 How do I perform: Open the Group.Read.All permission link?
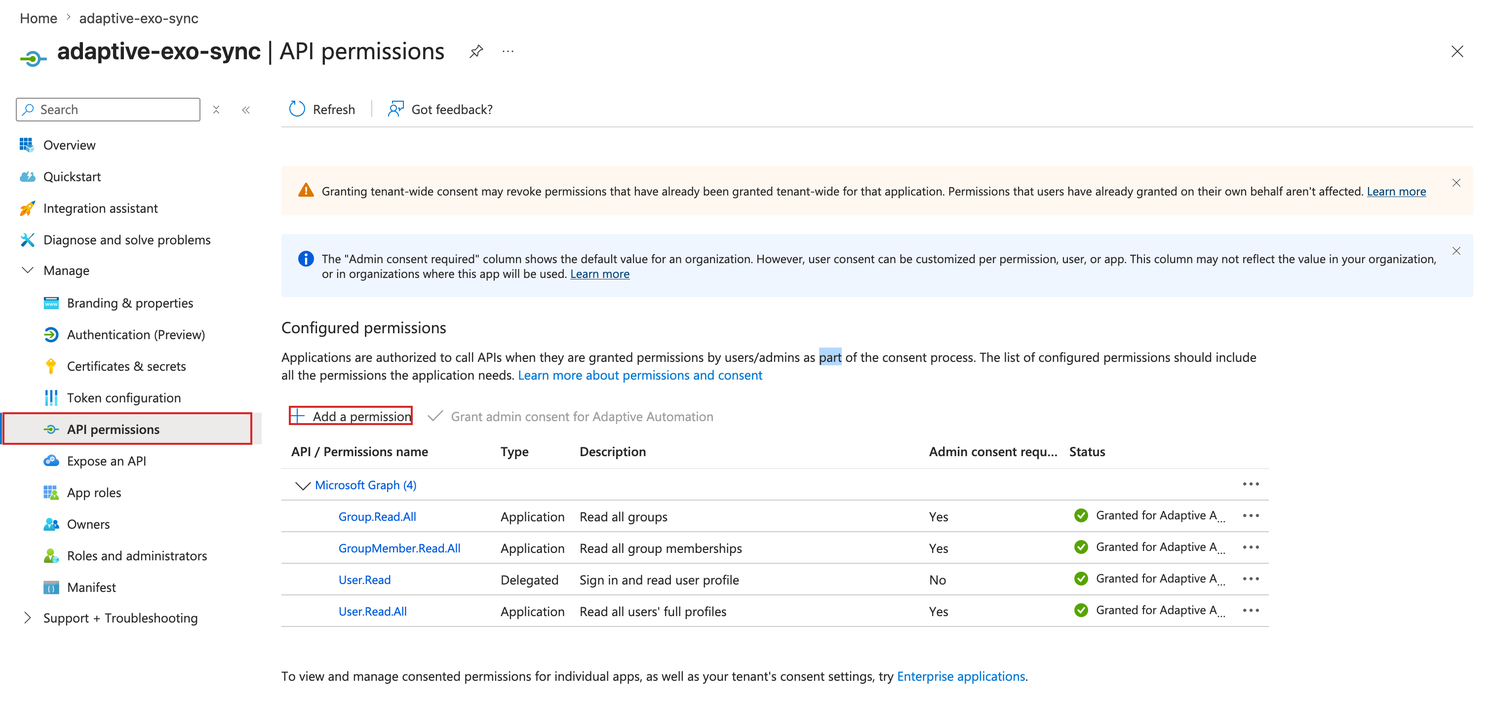(377, 517)
